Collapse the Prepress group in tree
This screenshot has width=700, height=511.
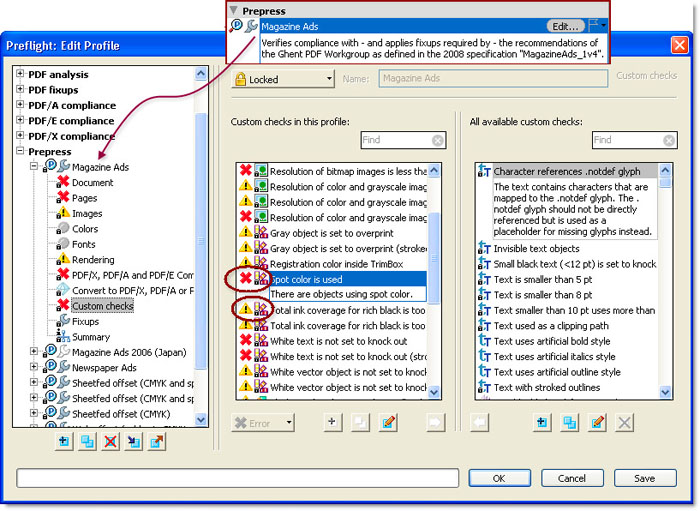click(21, 152)
